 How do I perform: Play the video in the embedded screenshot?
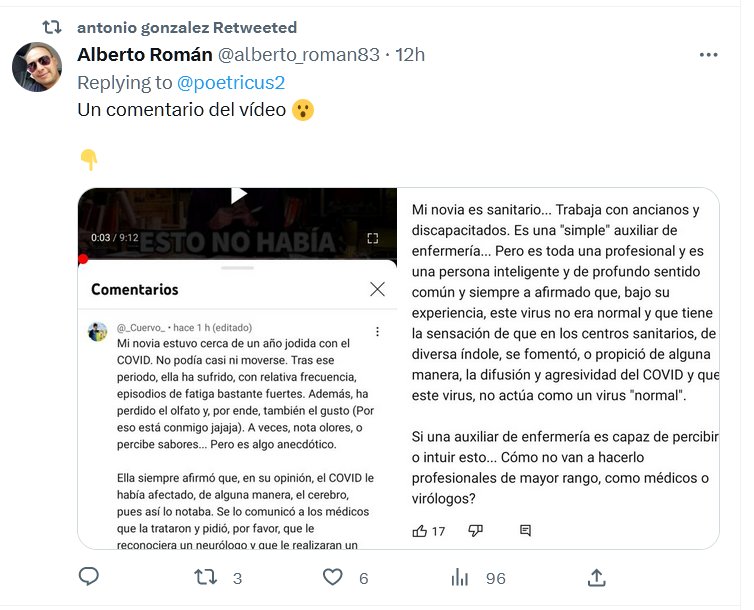[239, 195]
